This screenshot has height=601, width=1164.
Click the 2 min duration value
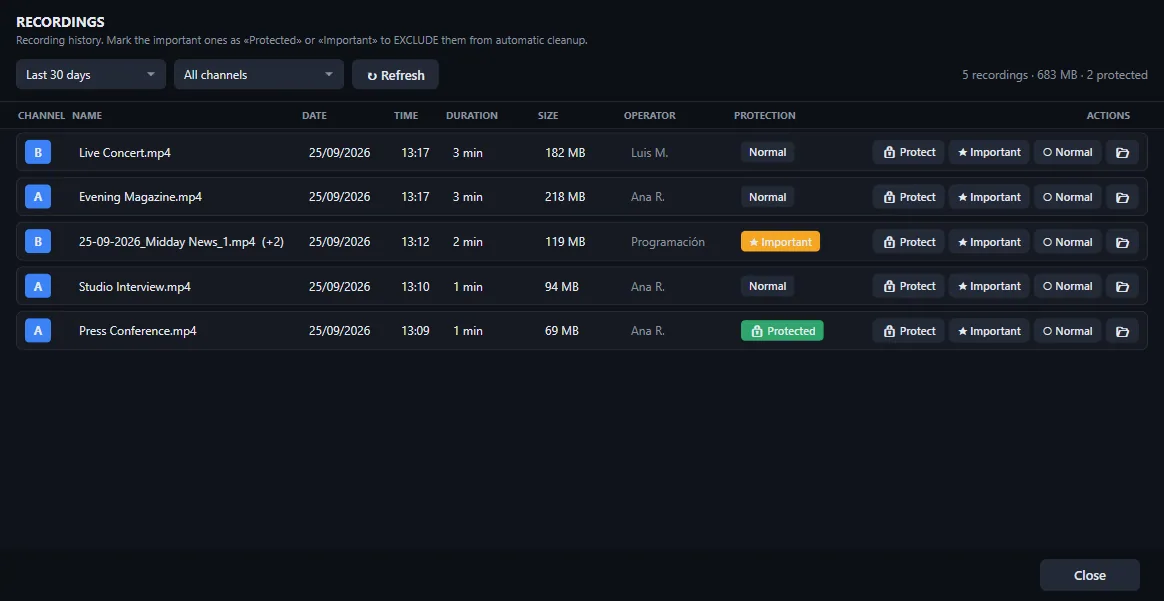pos(468,242)
